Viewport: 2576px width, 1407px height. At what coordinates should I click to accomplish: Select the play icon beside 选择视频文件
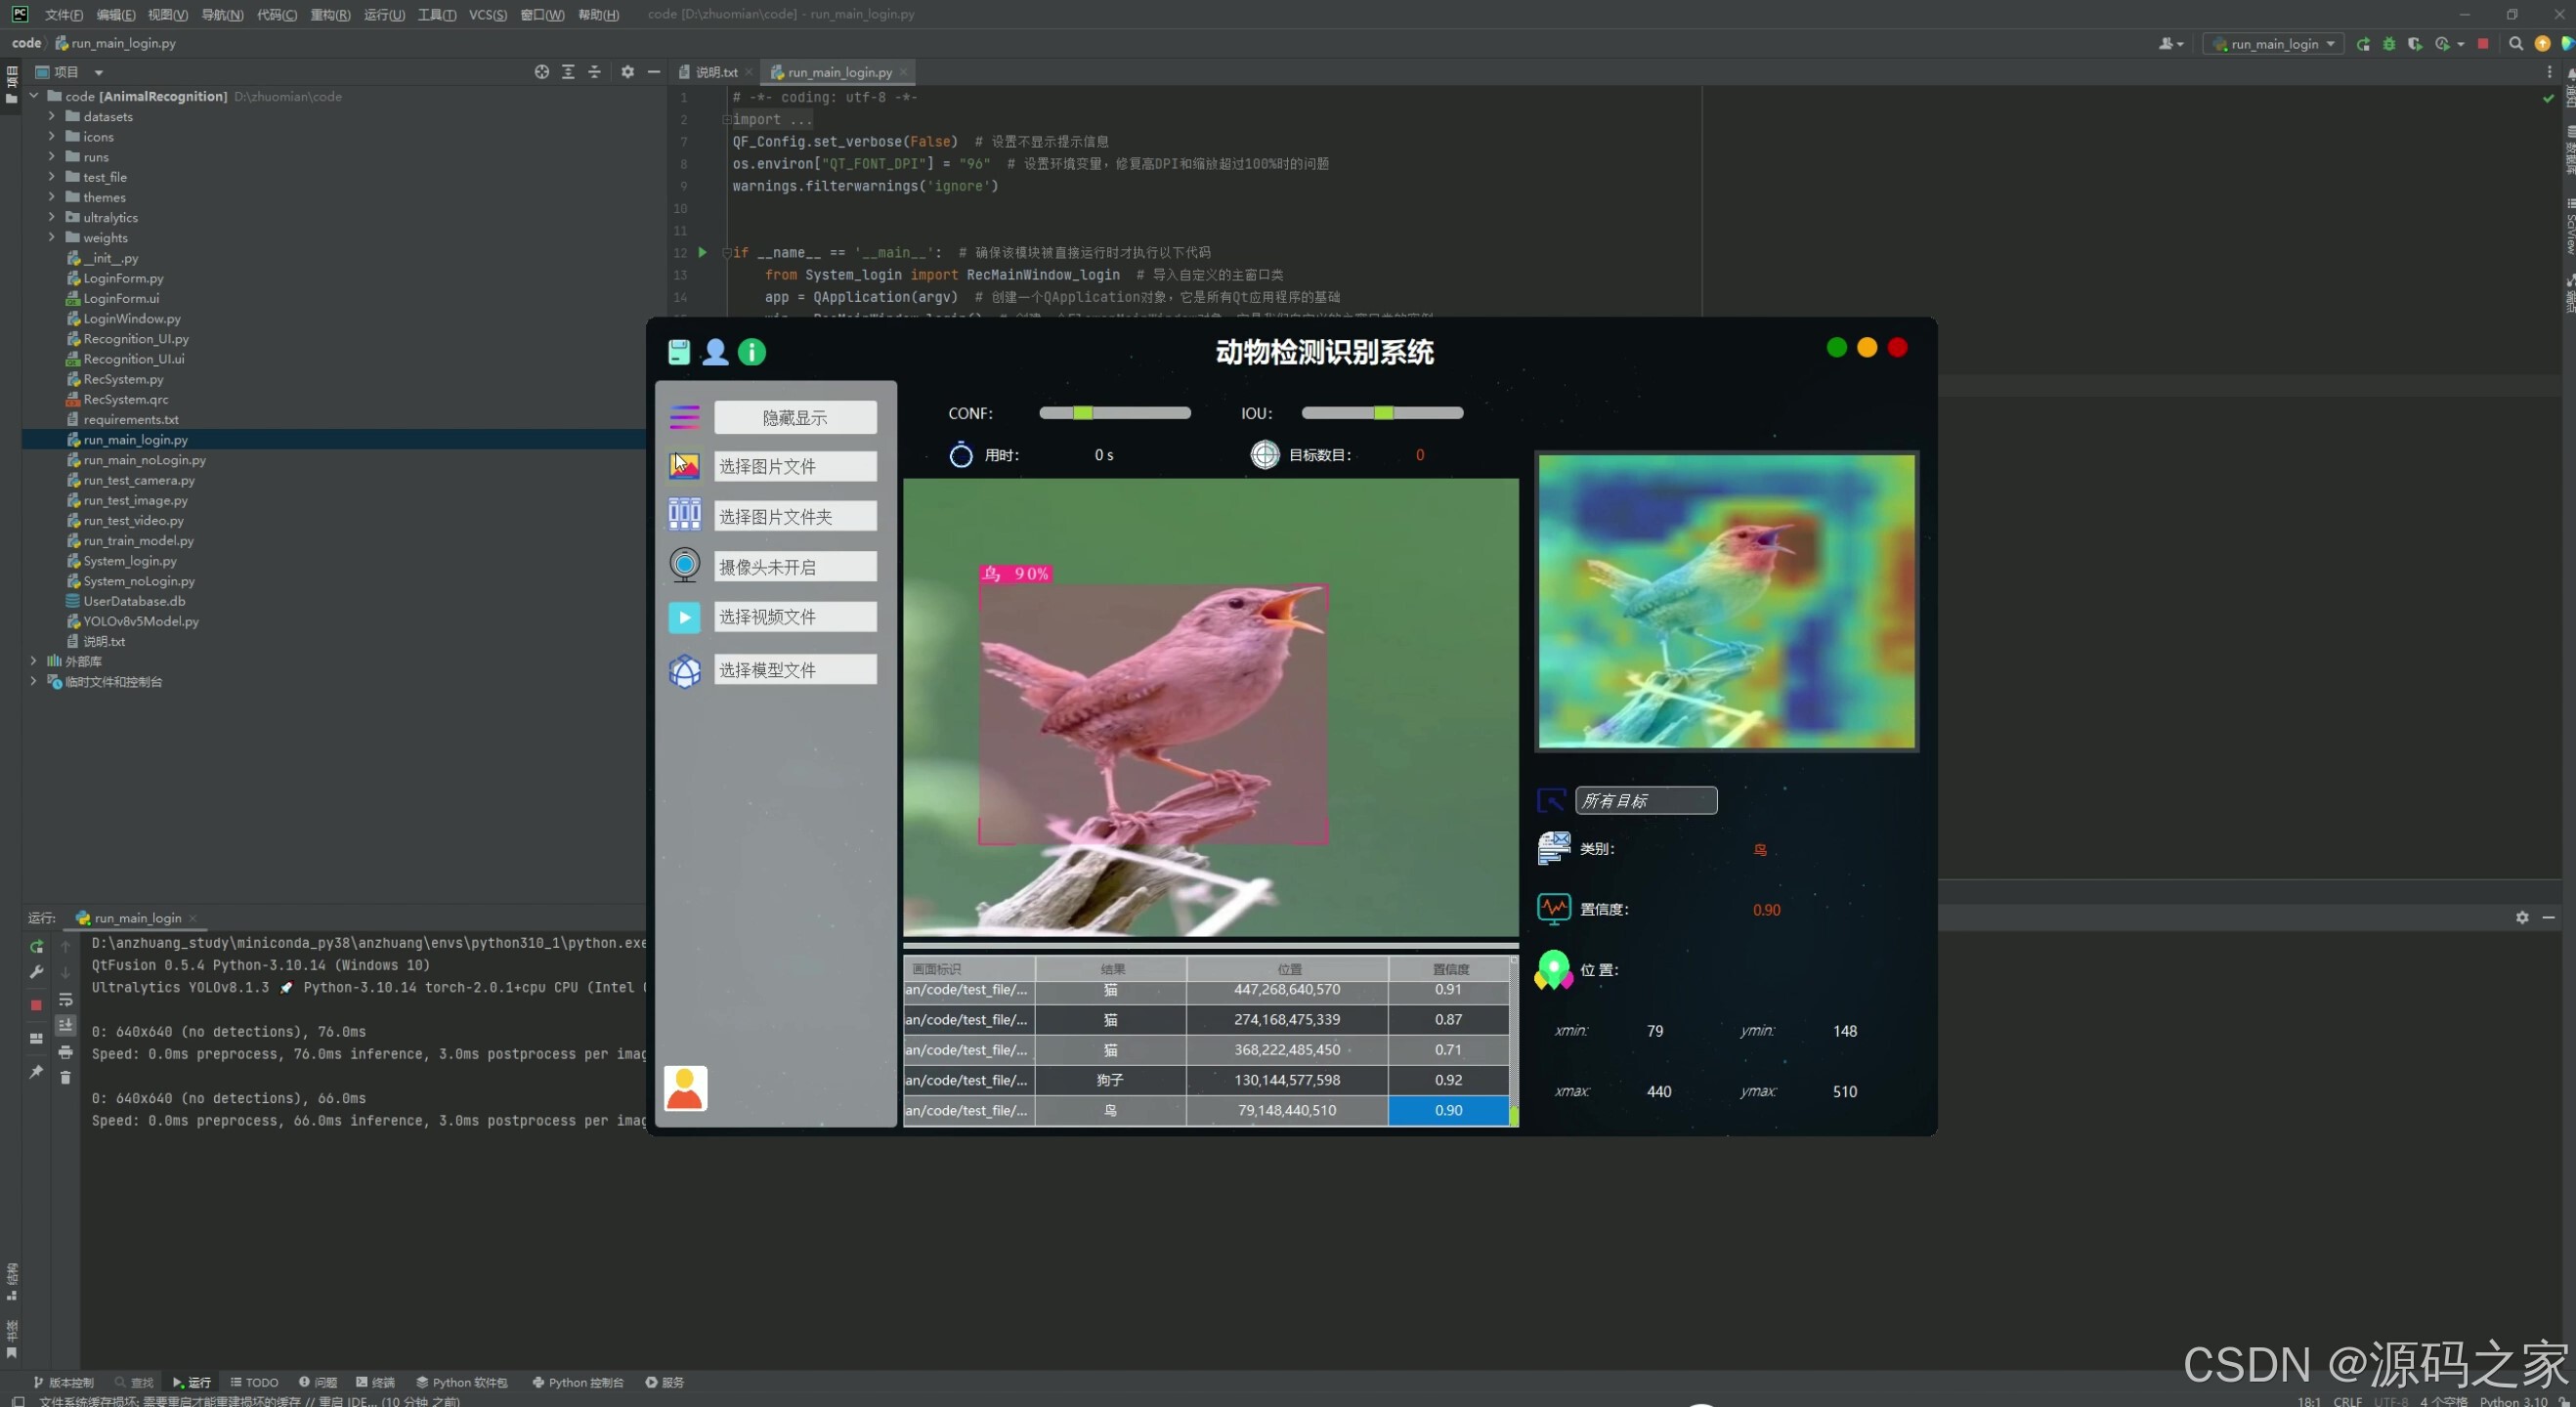tap(684, 617)
